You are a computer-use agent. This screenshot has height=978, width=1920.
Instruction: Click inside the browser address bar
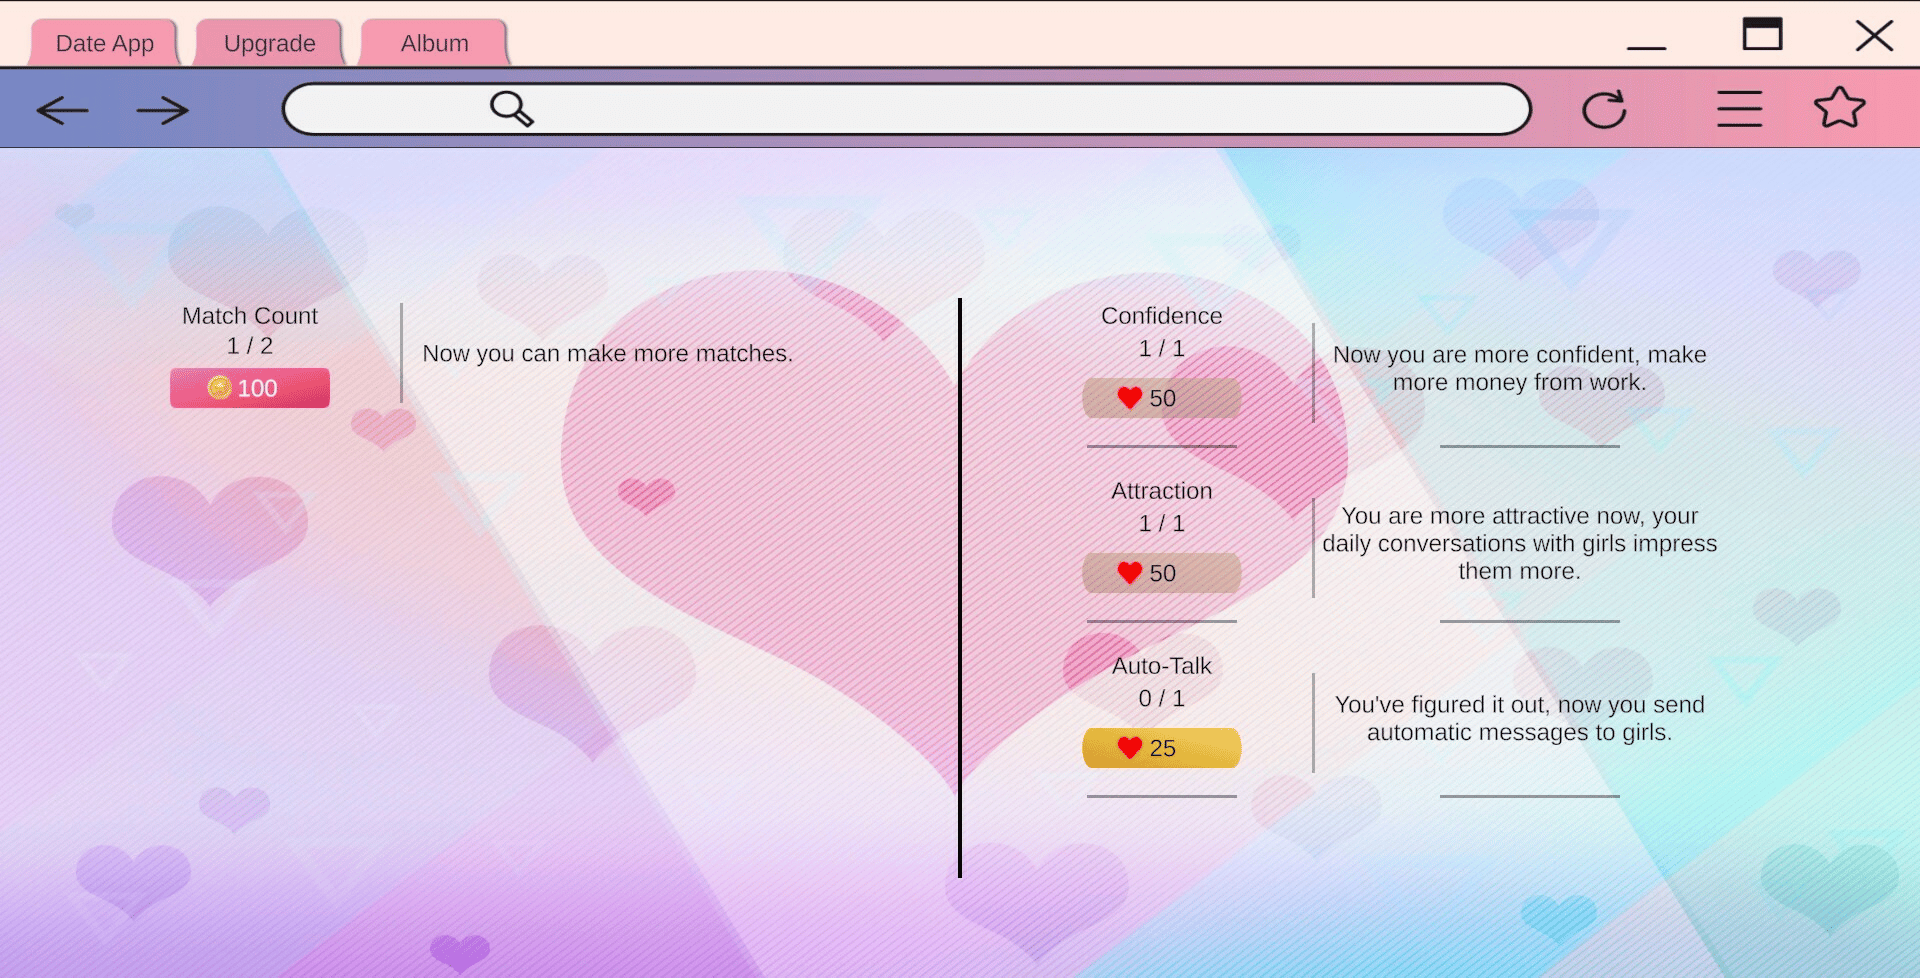tap(1000, 109)
